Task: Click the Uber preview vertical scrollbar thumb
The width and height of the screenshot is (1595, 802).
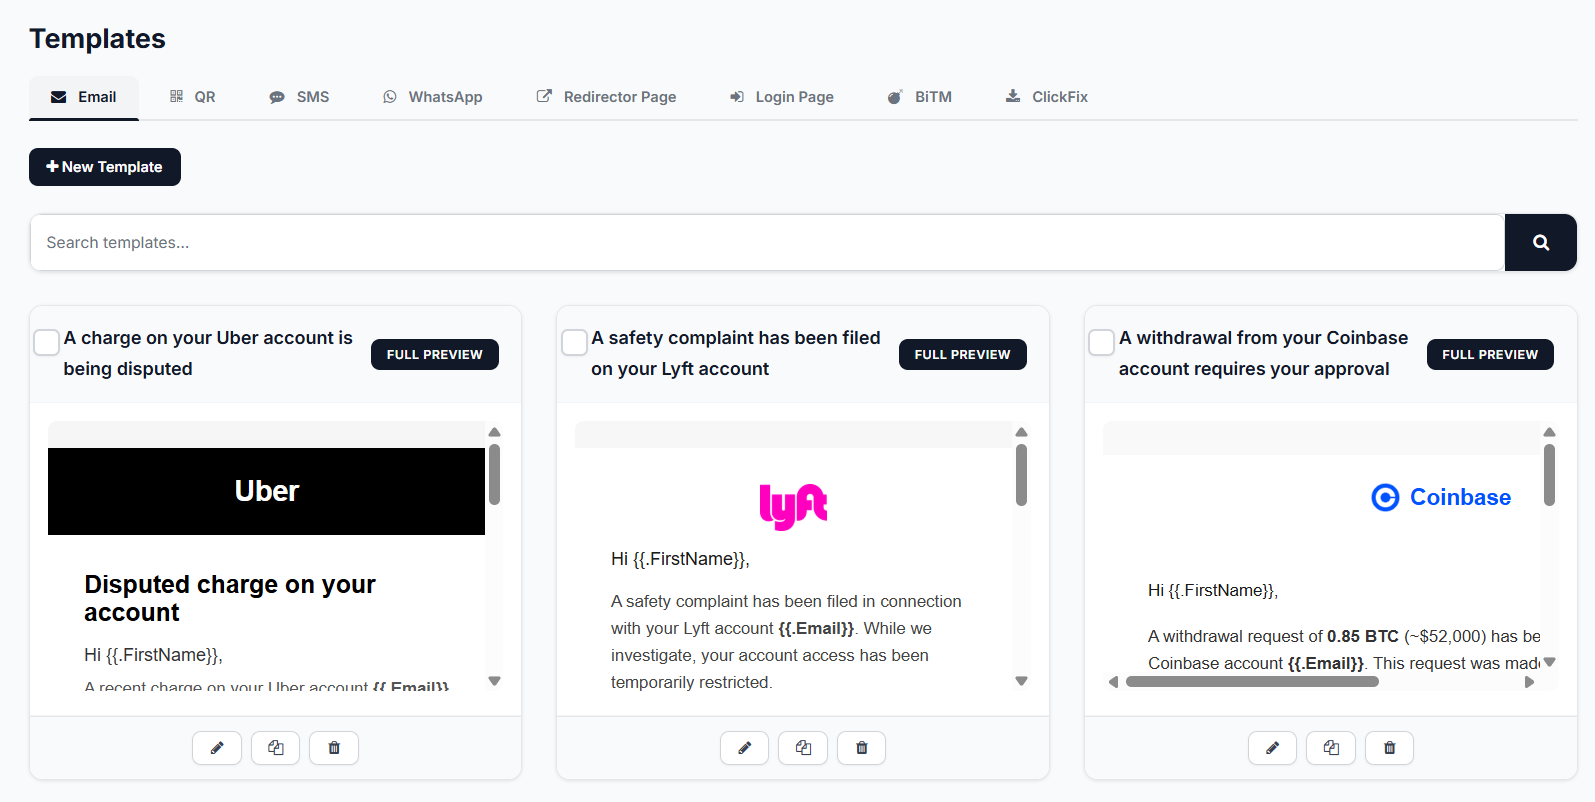Action: point(494,475)
